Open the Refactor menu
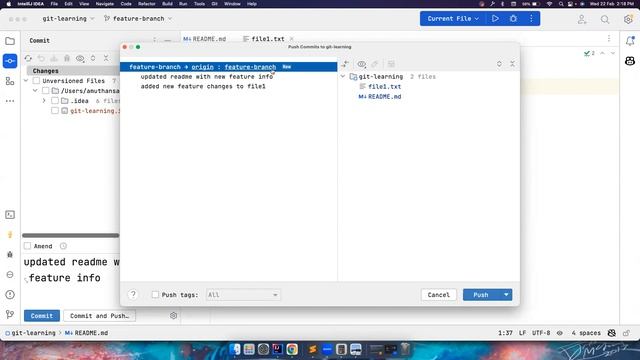Image resolution: width=640 pixels, height=360 pixels. pos(147,4)
